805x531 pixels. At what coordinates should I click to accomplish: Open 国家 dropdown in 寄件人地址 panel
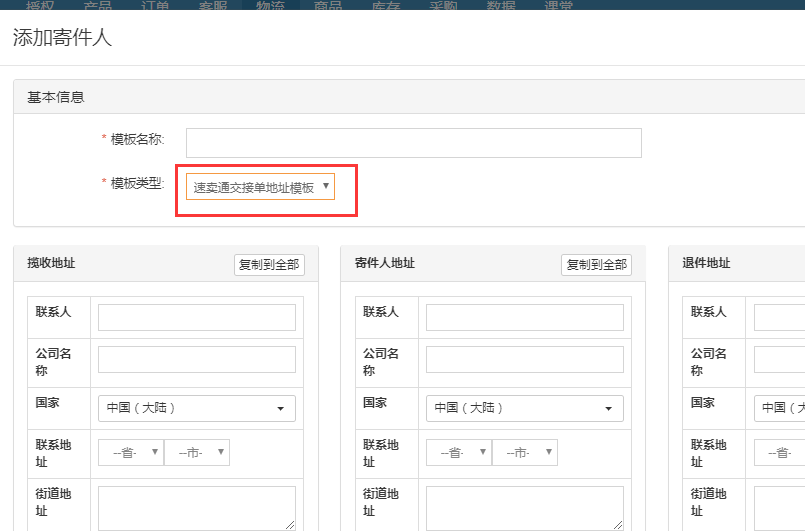click(x=525, y=408)
